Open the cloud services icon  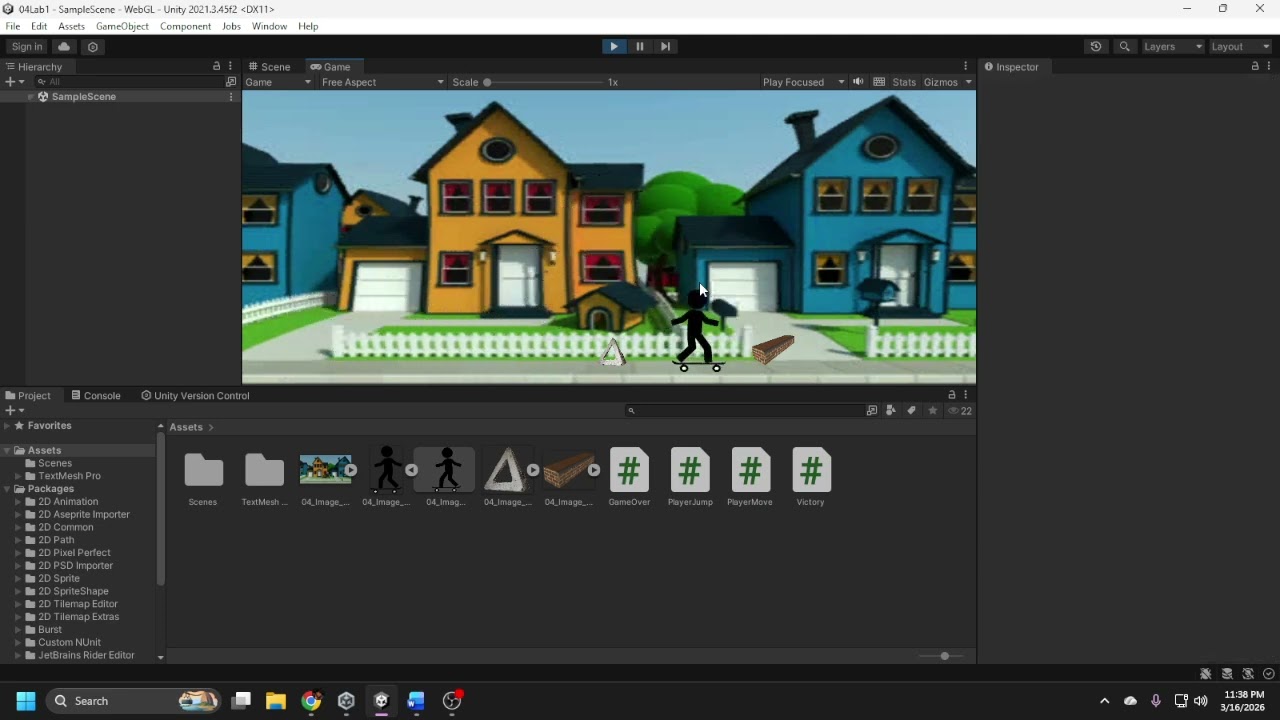64,46
